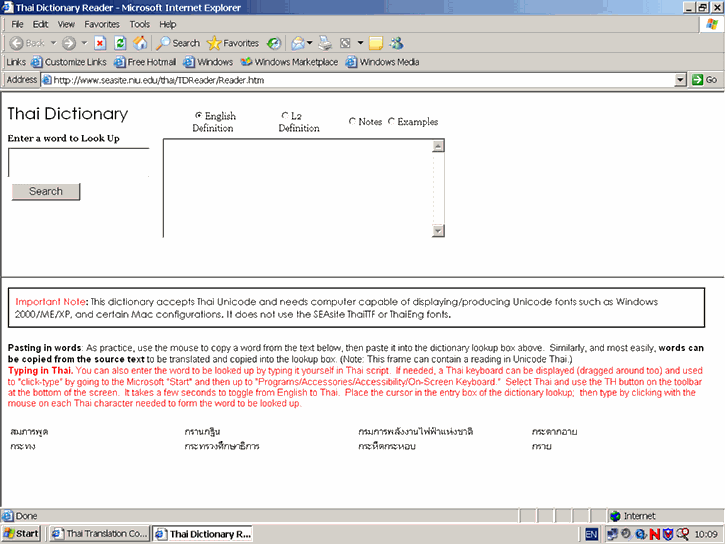Click the Start button
725x544 pixels.
[x=21, y=534]
